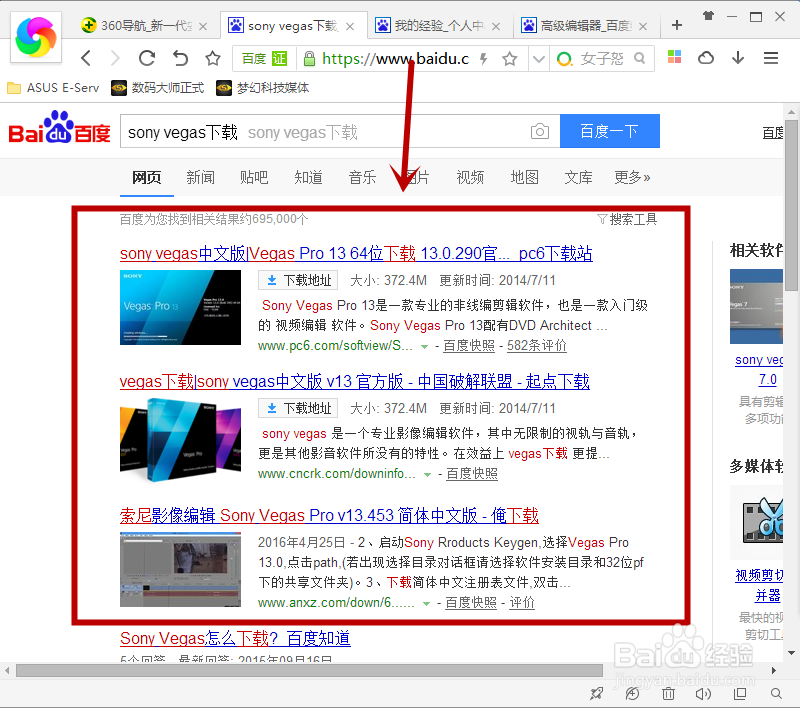The height and width of the screenshot is (708, 800).
Task: Open the colorful apps grid icon
Action: pyautogui.click(x=674, y=57)
